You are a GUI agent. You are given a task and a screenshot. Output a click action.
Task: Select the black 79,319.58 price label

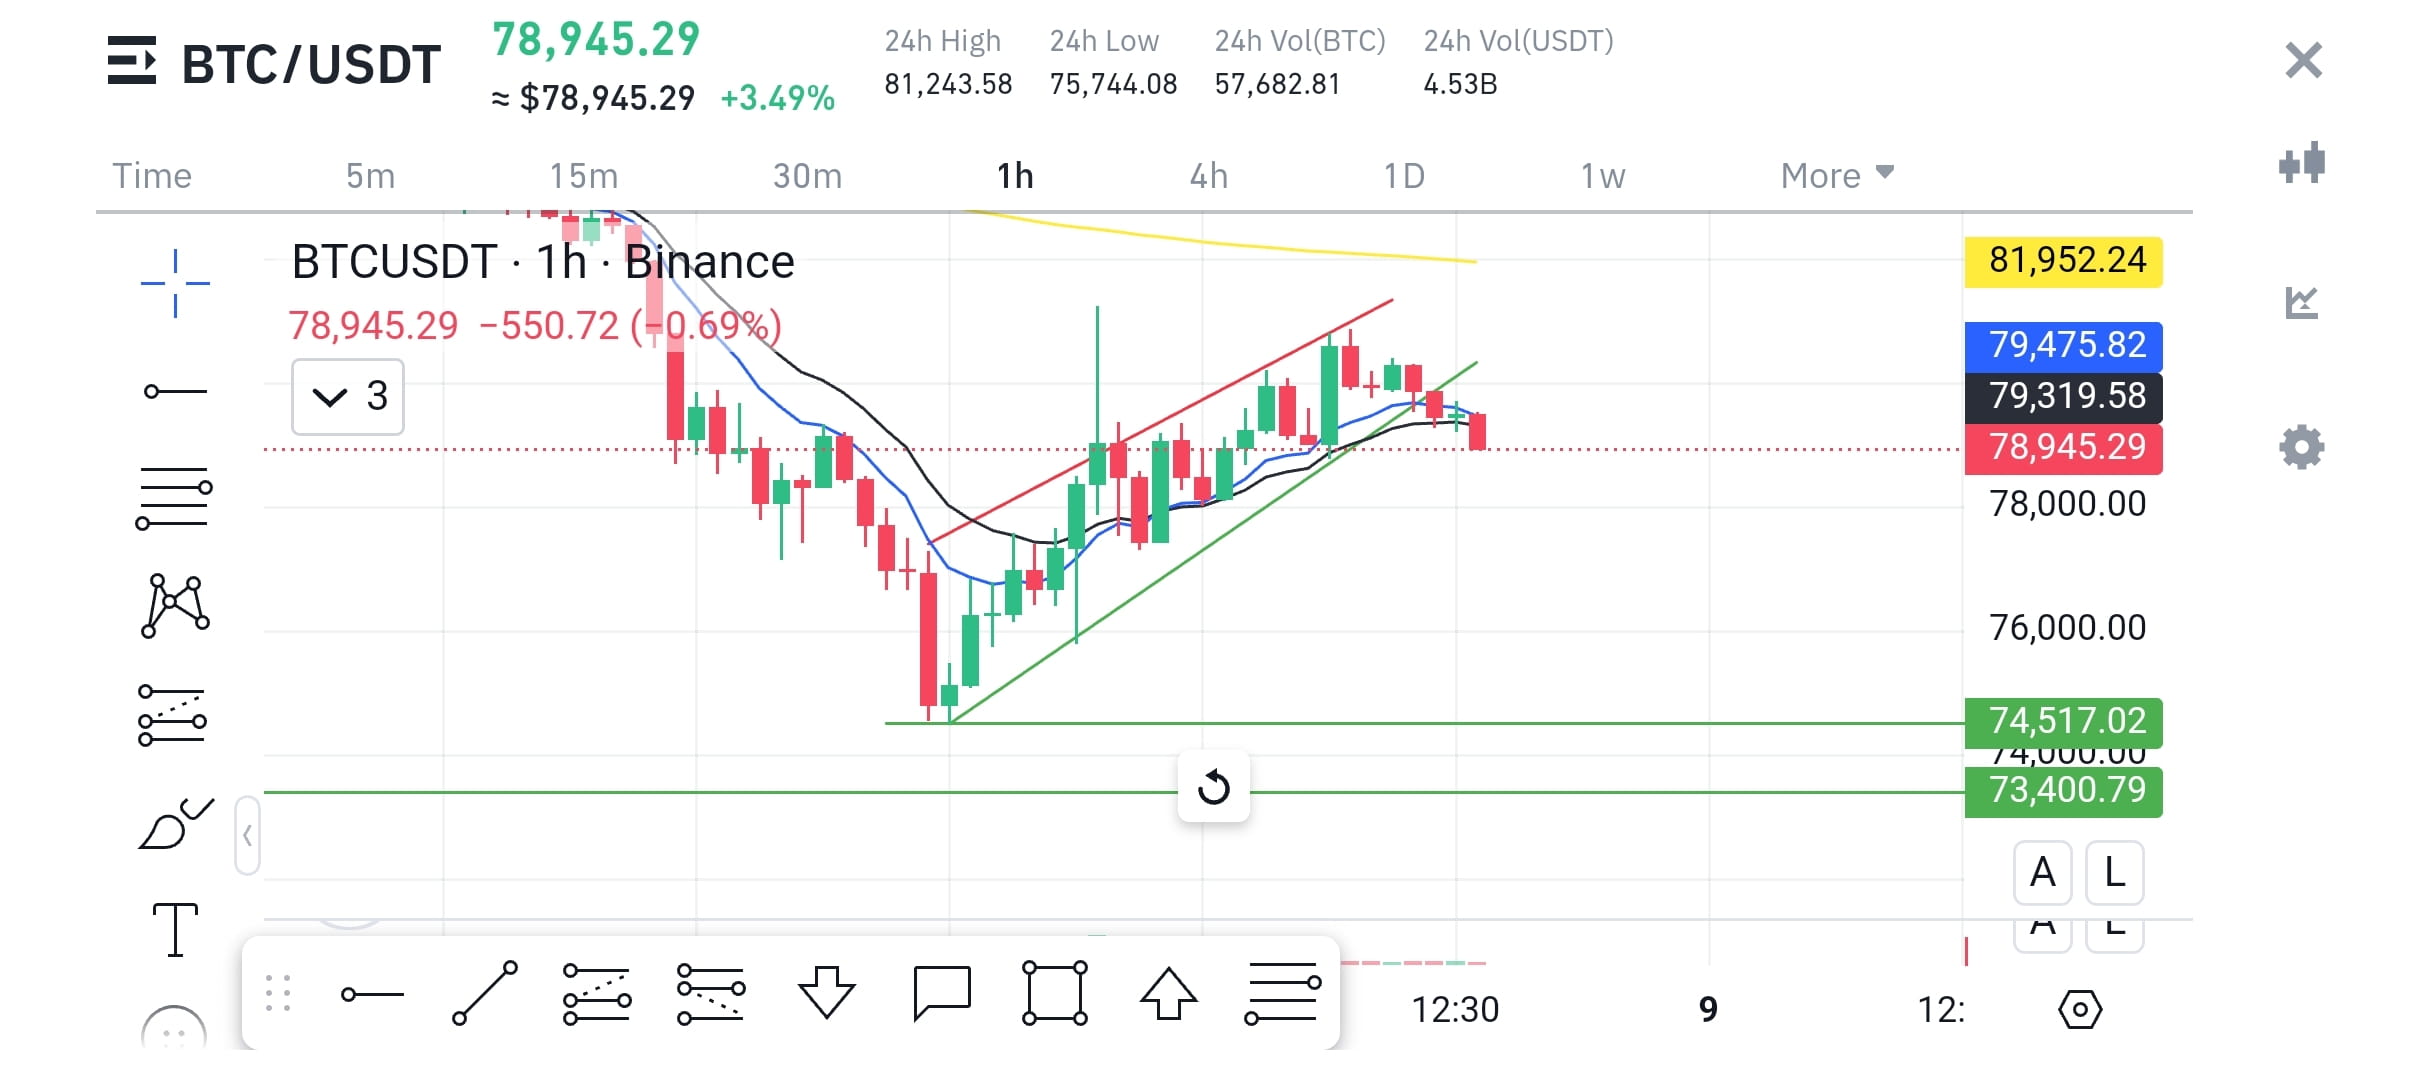point(2064,397)
